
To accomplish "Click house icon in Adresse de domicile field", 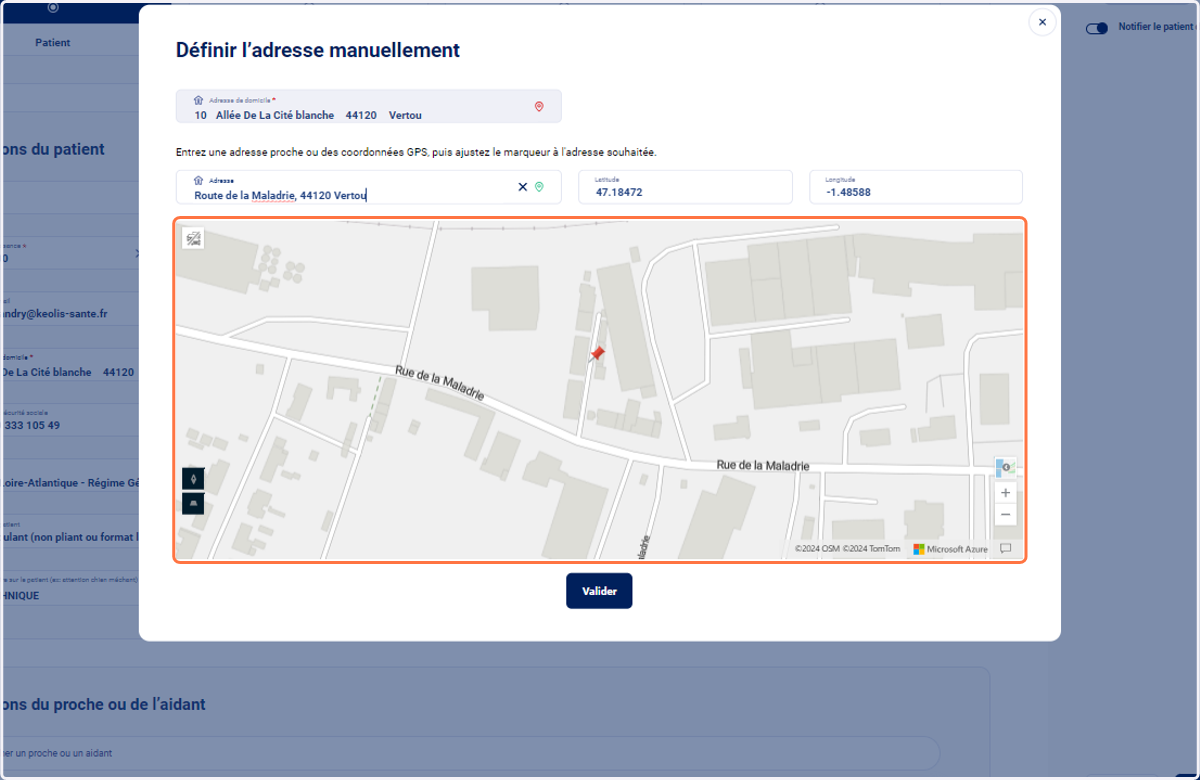I will point(198,101).
